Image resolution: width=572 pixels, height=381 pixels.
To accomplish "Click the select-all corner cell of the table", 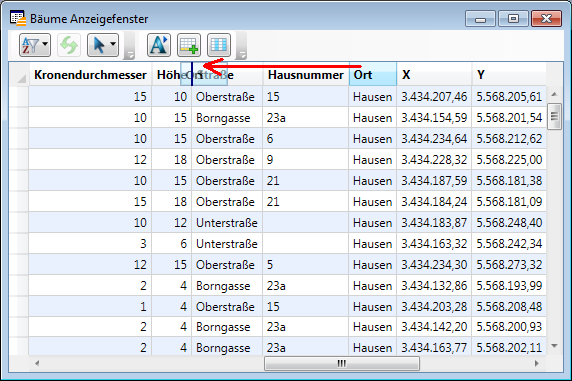I will pyautogui.click(x=19, y=74).
